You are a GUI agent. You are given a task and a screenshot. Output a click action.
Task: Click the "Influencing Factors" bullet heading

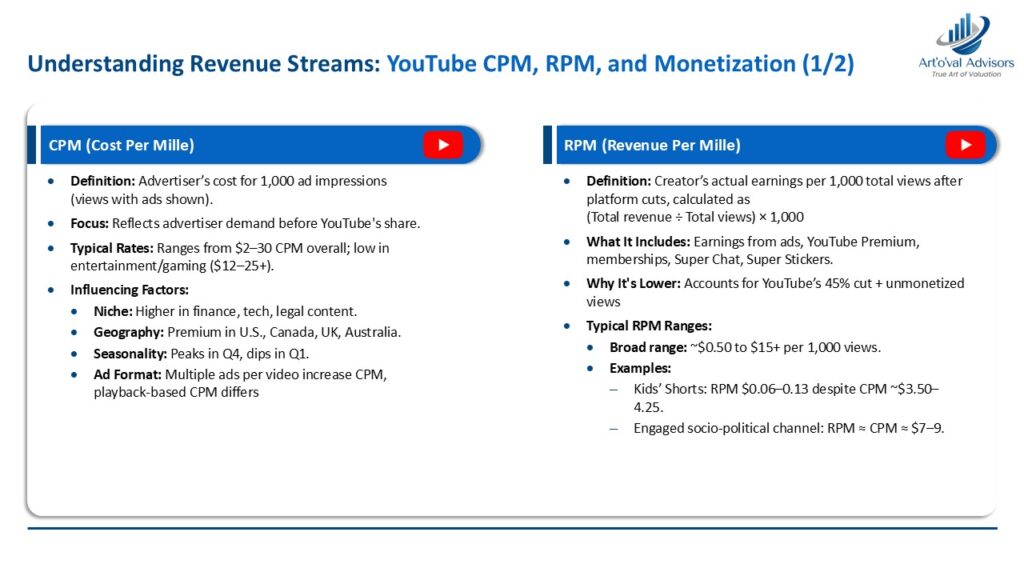[129, 290]
